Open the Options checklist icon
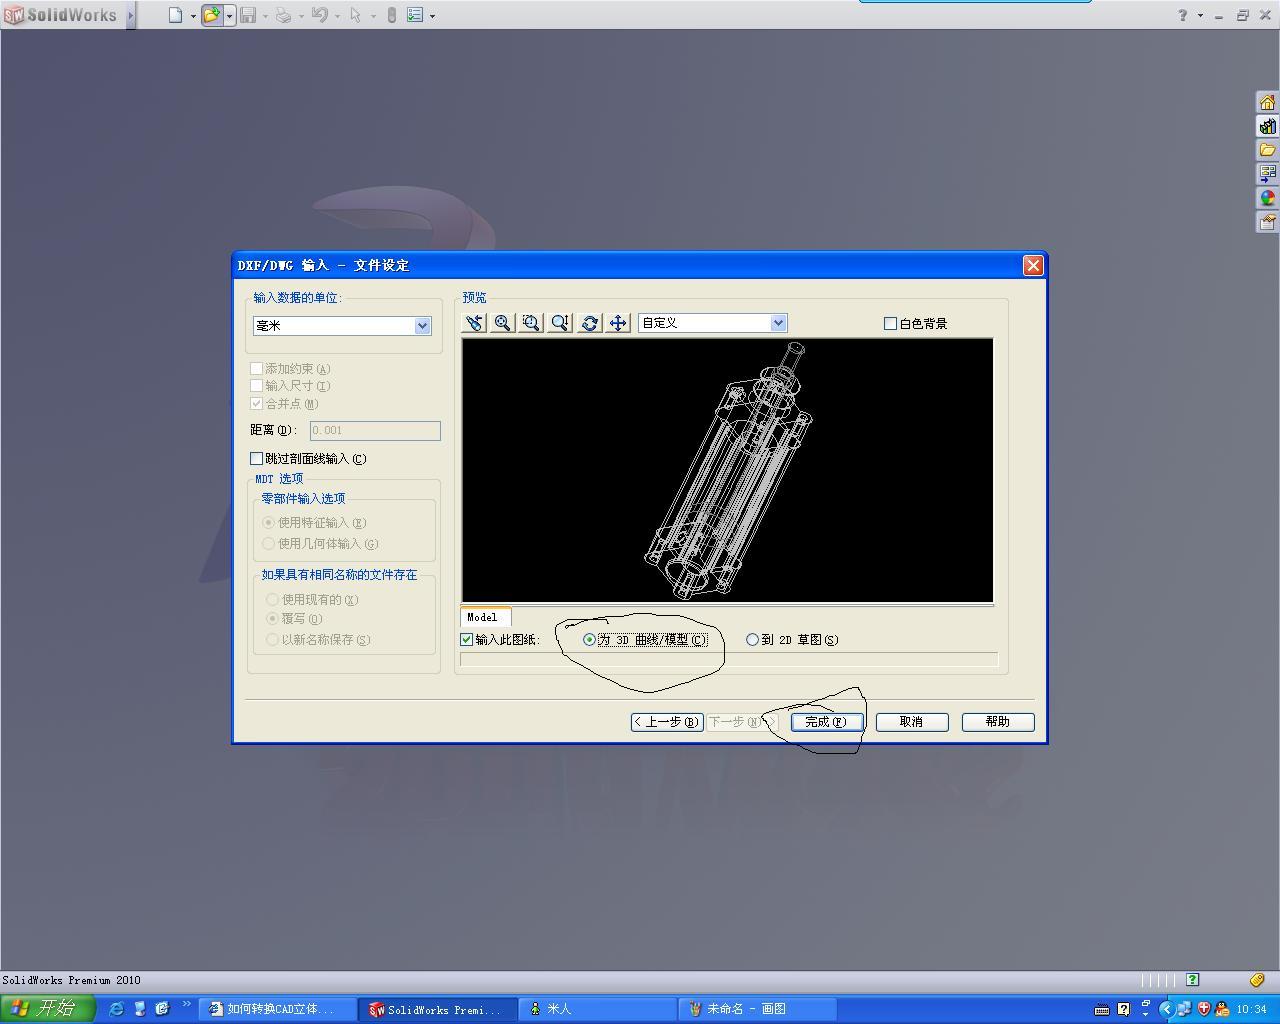Image resolution: width=1280 pixels, height=1024 pixels. point(415,15)
